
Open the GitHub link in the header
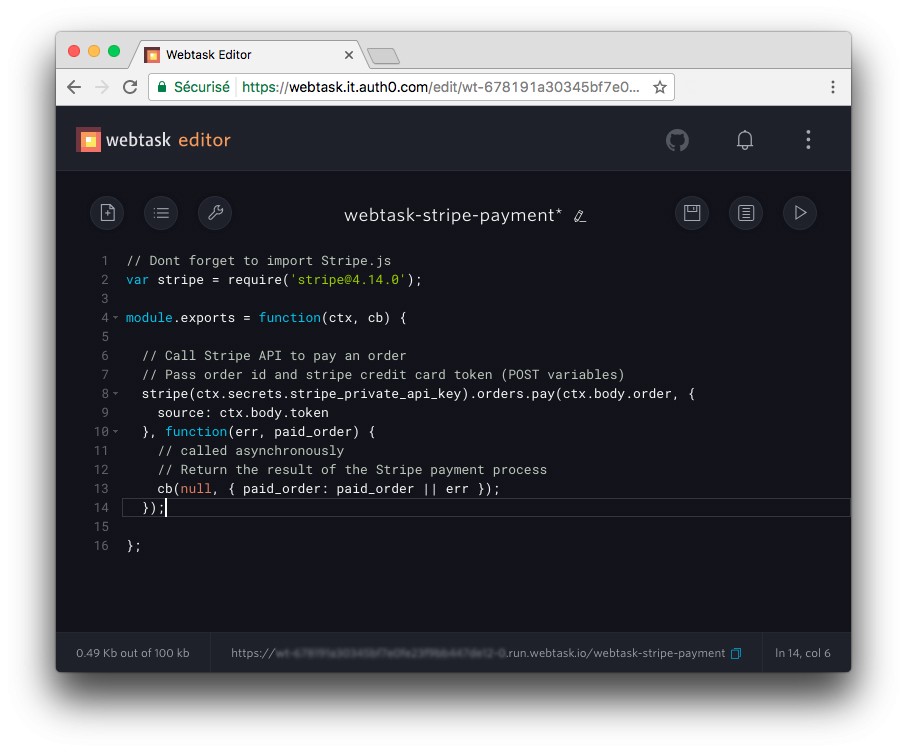coord(677,140)
